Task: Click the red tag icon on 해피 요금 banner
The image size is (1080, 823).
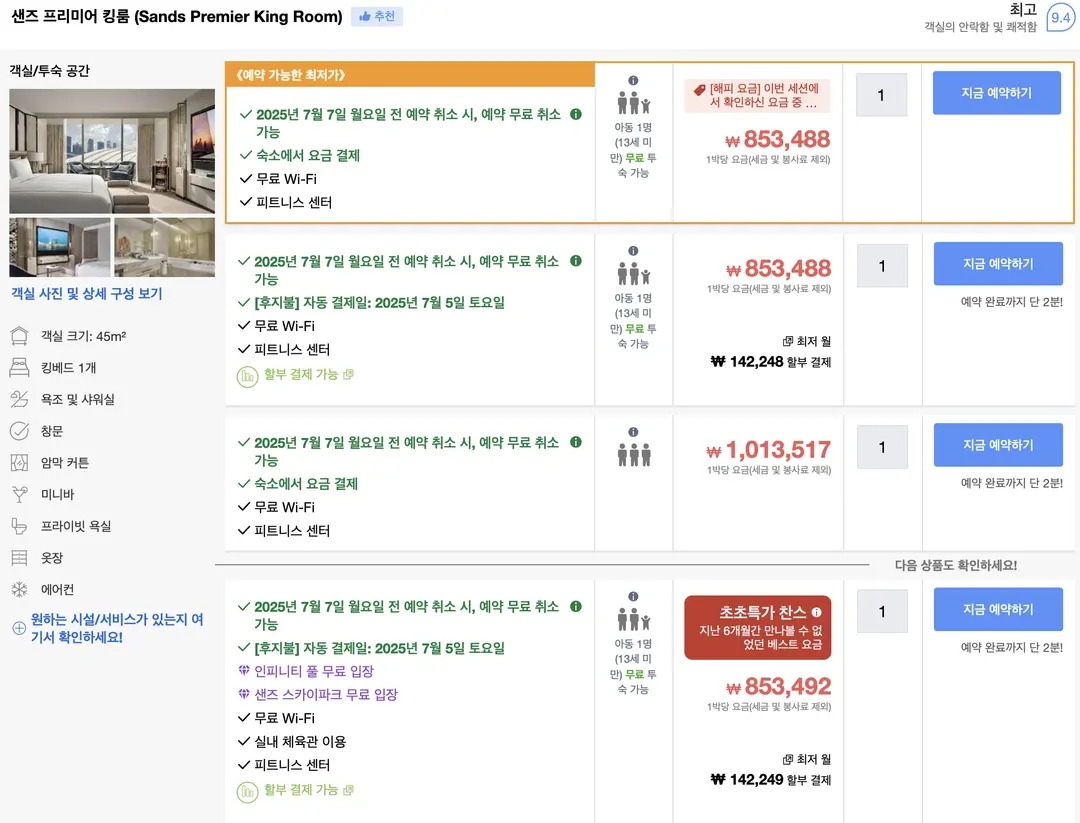Action: pyautogui.click(x=700, y=90)
